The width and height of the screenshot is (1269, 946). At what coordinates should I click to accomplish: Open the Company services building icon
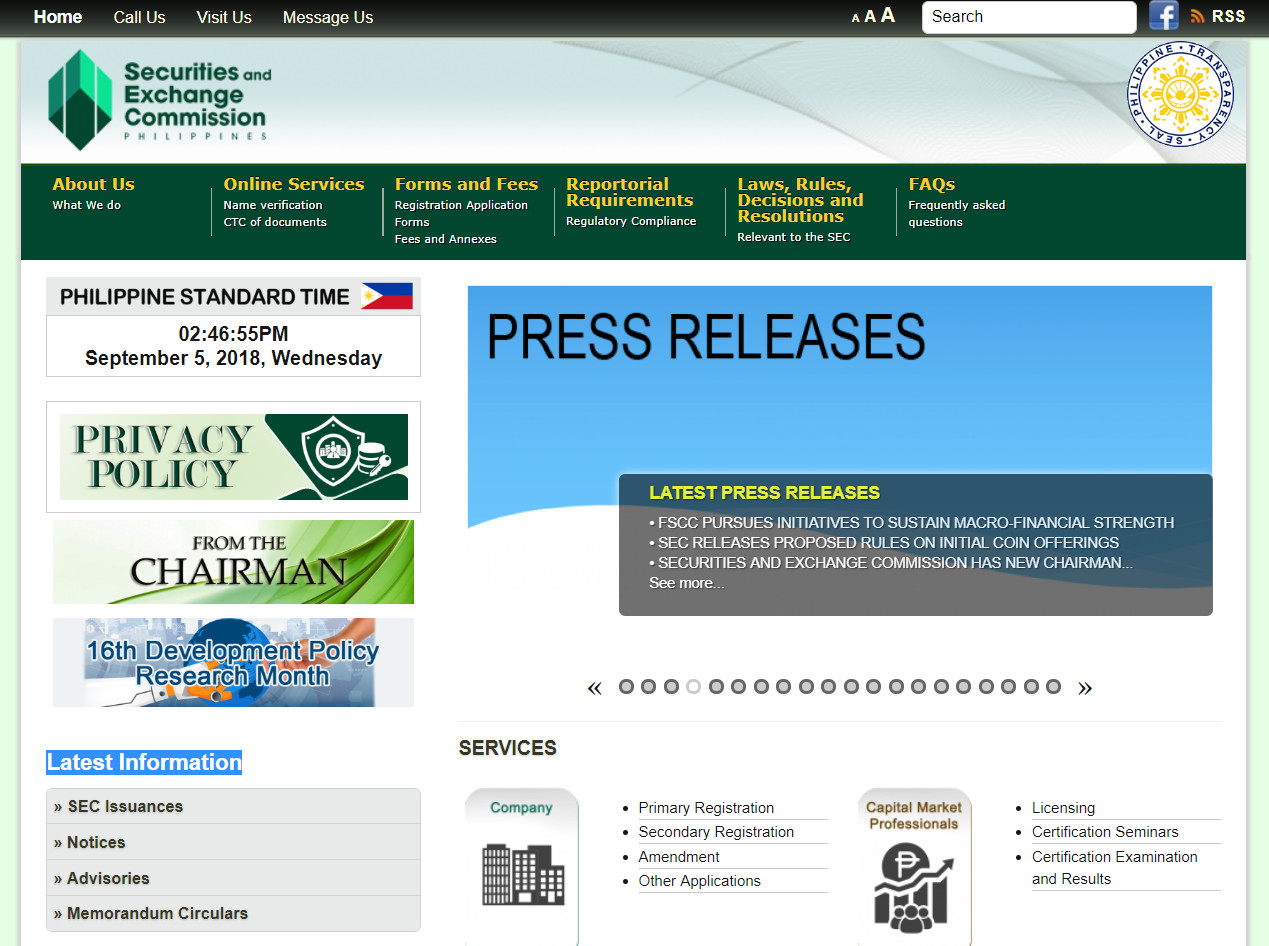[522, 872]
